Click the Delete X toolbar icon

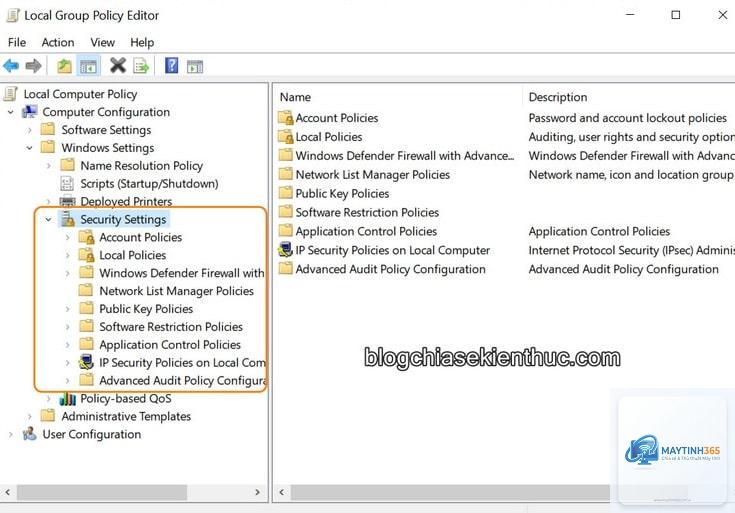tap(118, 66)
